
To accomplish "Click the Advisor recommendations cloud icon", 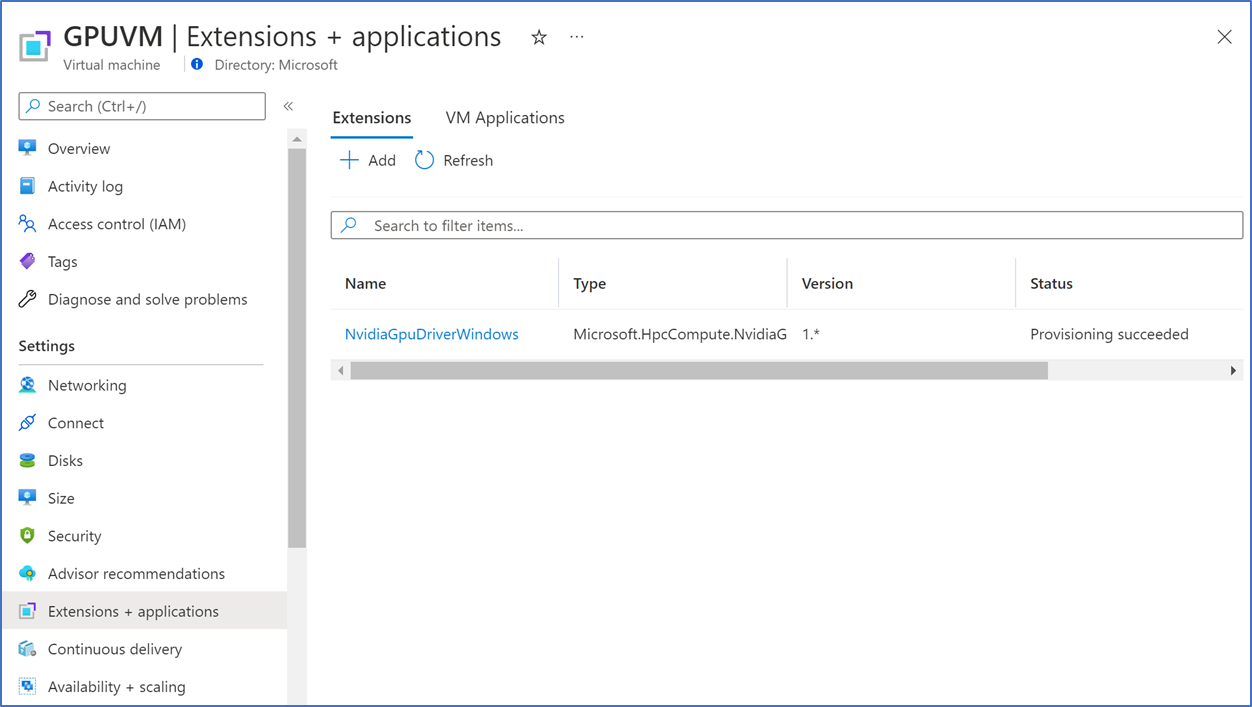I will 28,574.
